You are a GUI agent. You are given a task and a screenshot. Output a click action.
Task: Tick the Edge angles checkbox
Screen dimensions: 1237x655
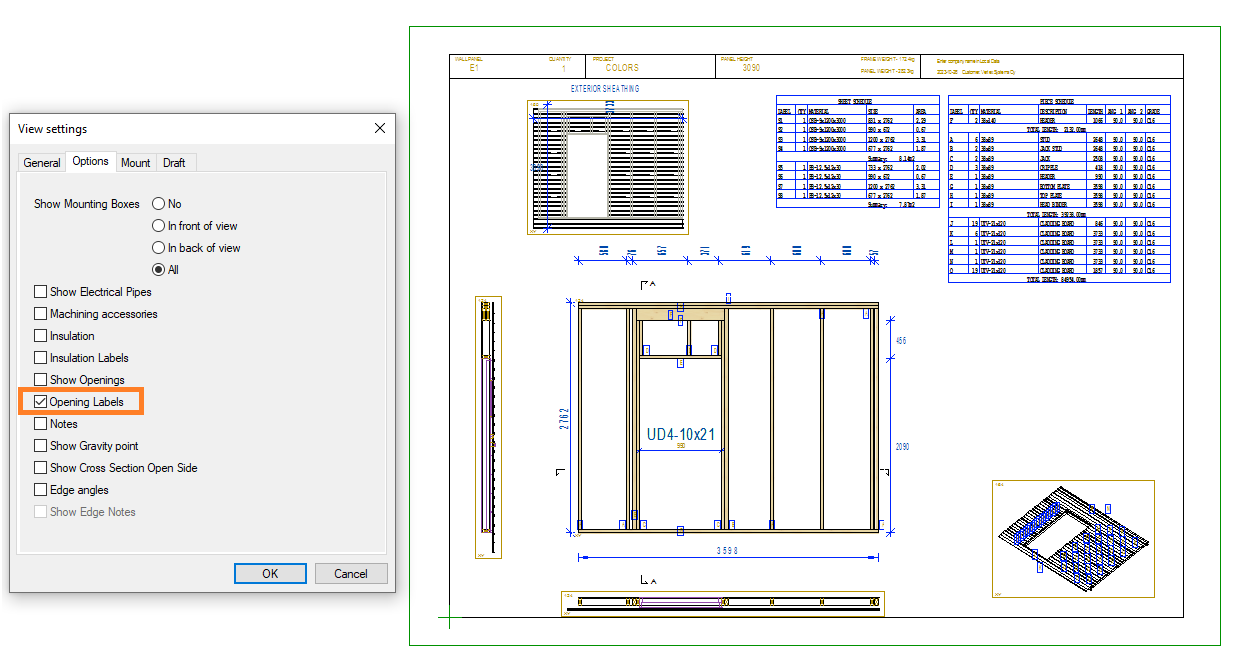click(x=41, y=490)
